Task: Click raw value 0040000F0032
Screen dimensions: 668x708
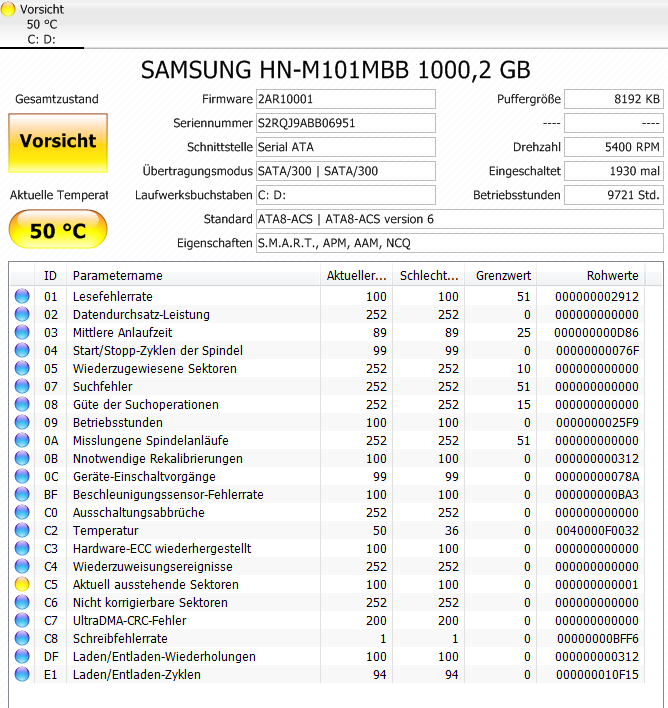Action: 597,531
